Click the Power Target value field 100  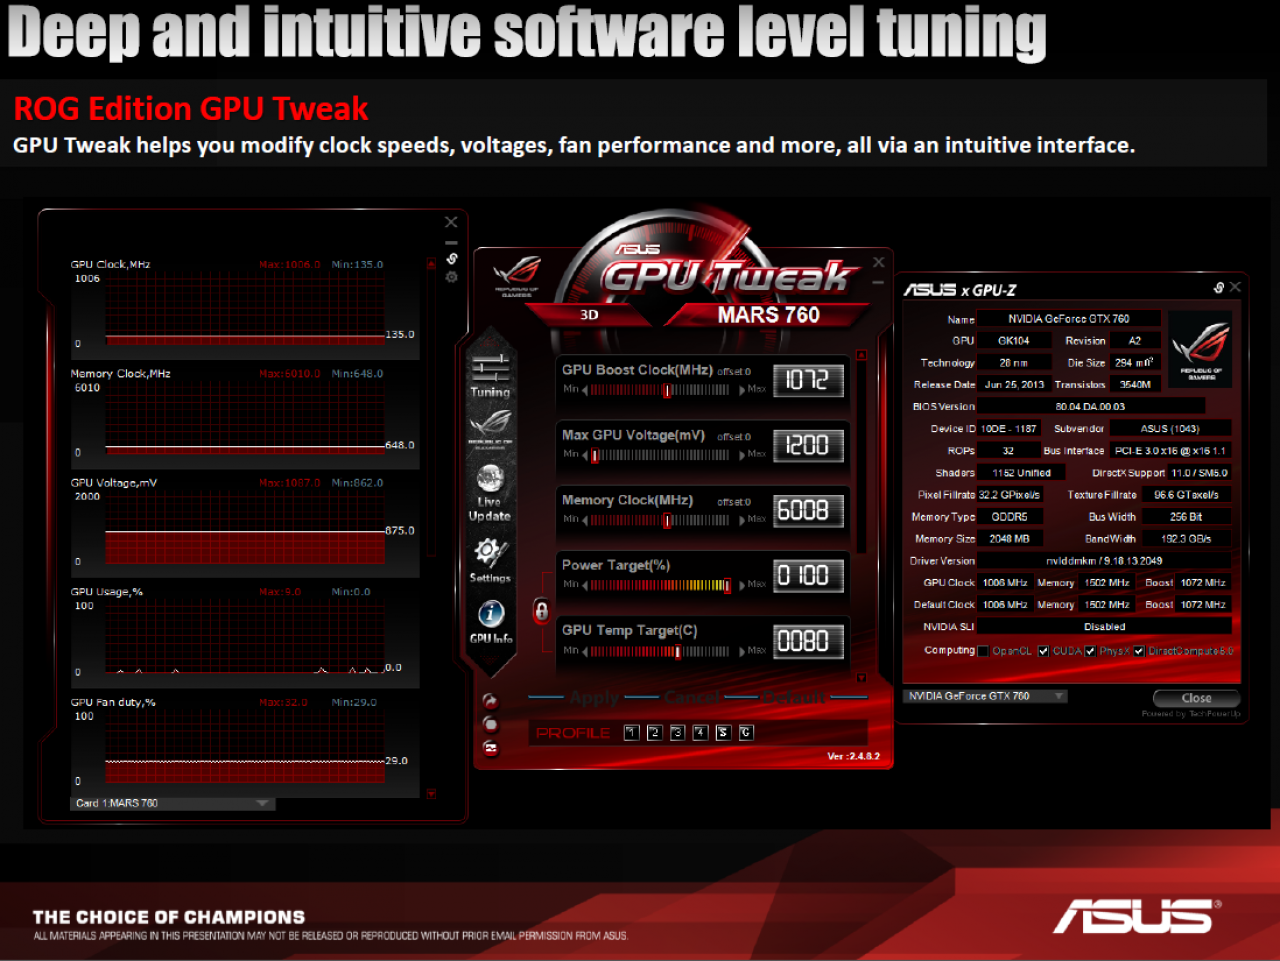tap(808, 575)
